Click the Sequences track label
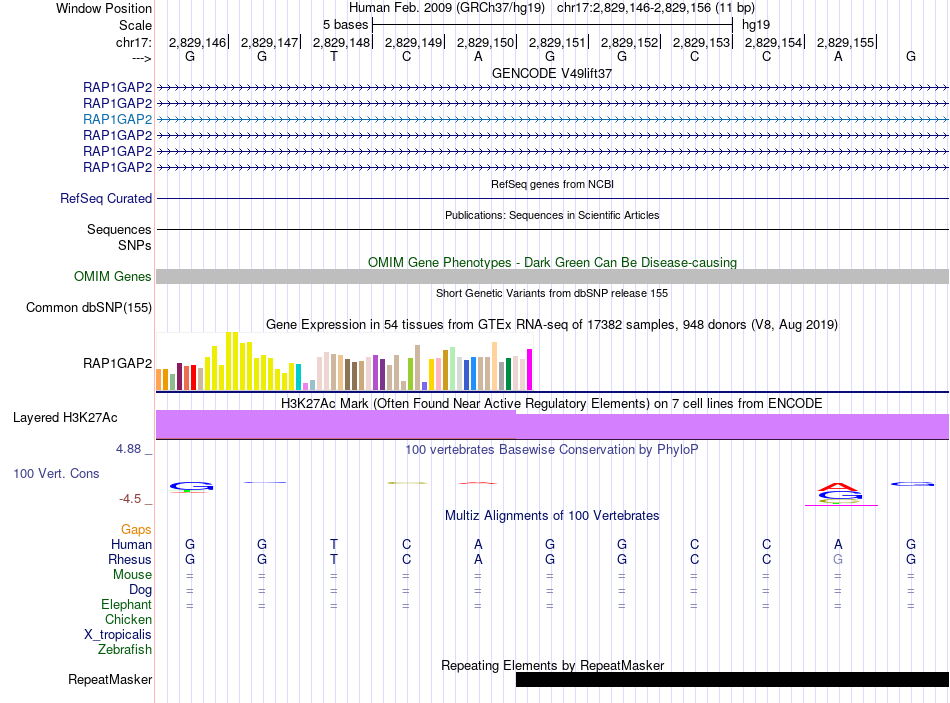 click(x=119, y=230)
